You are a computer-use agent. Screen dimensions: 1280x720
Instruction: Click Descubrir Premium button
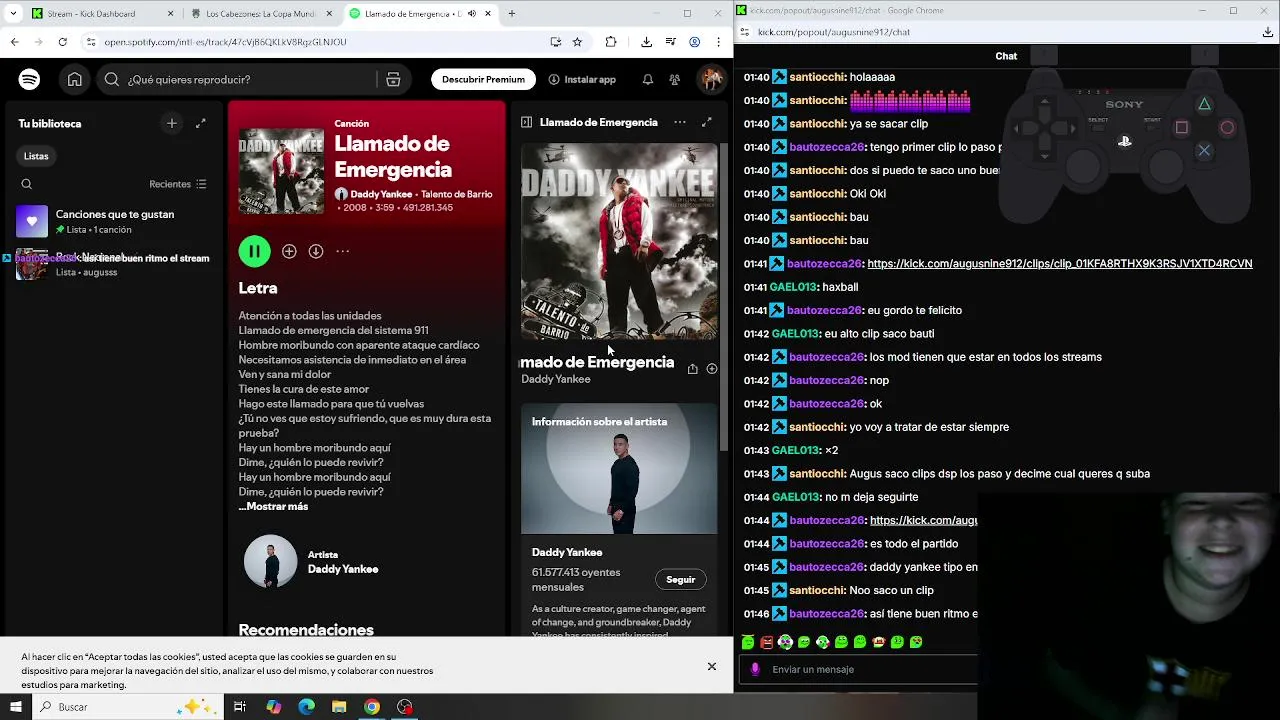click(x=483, y=79)
